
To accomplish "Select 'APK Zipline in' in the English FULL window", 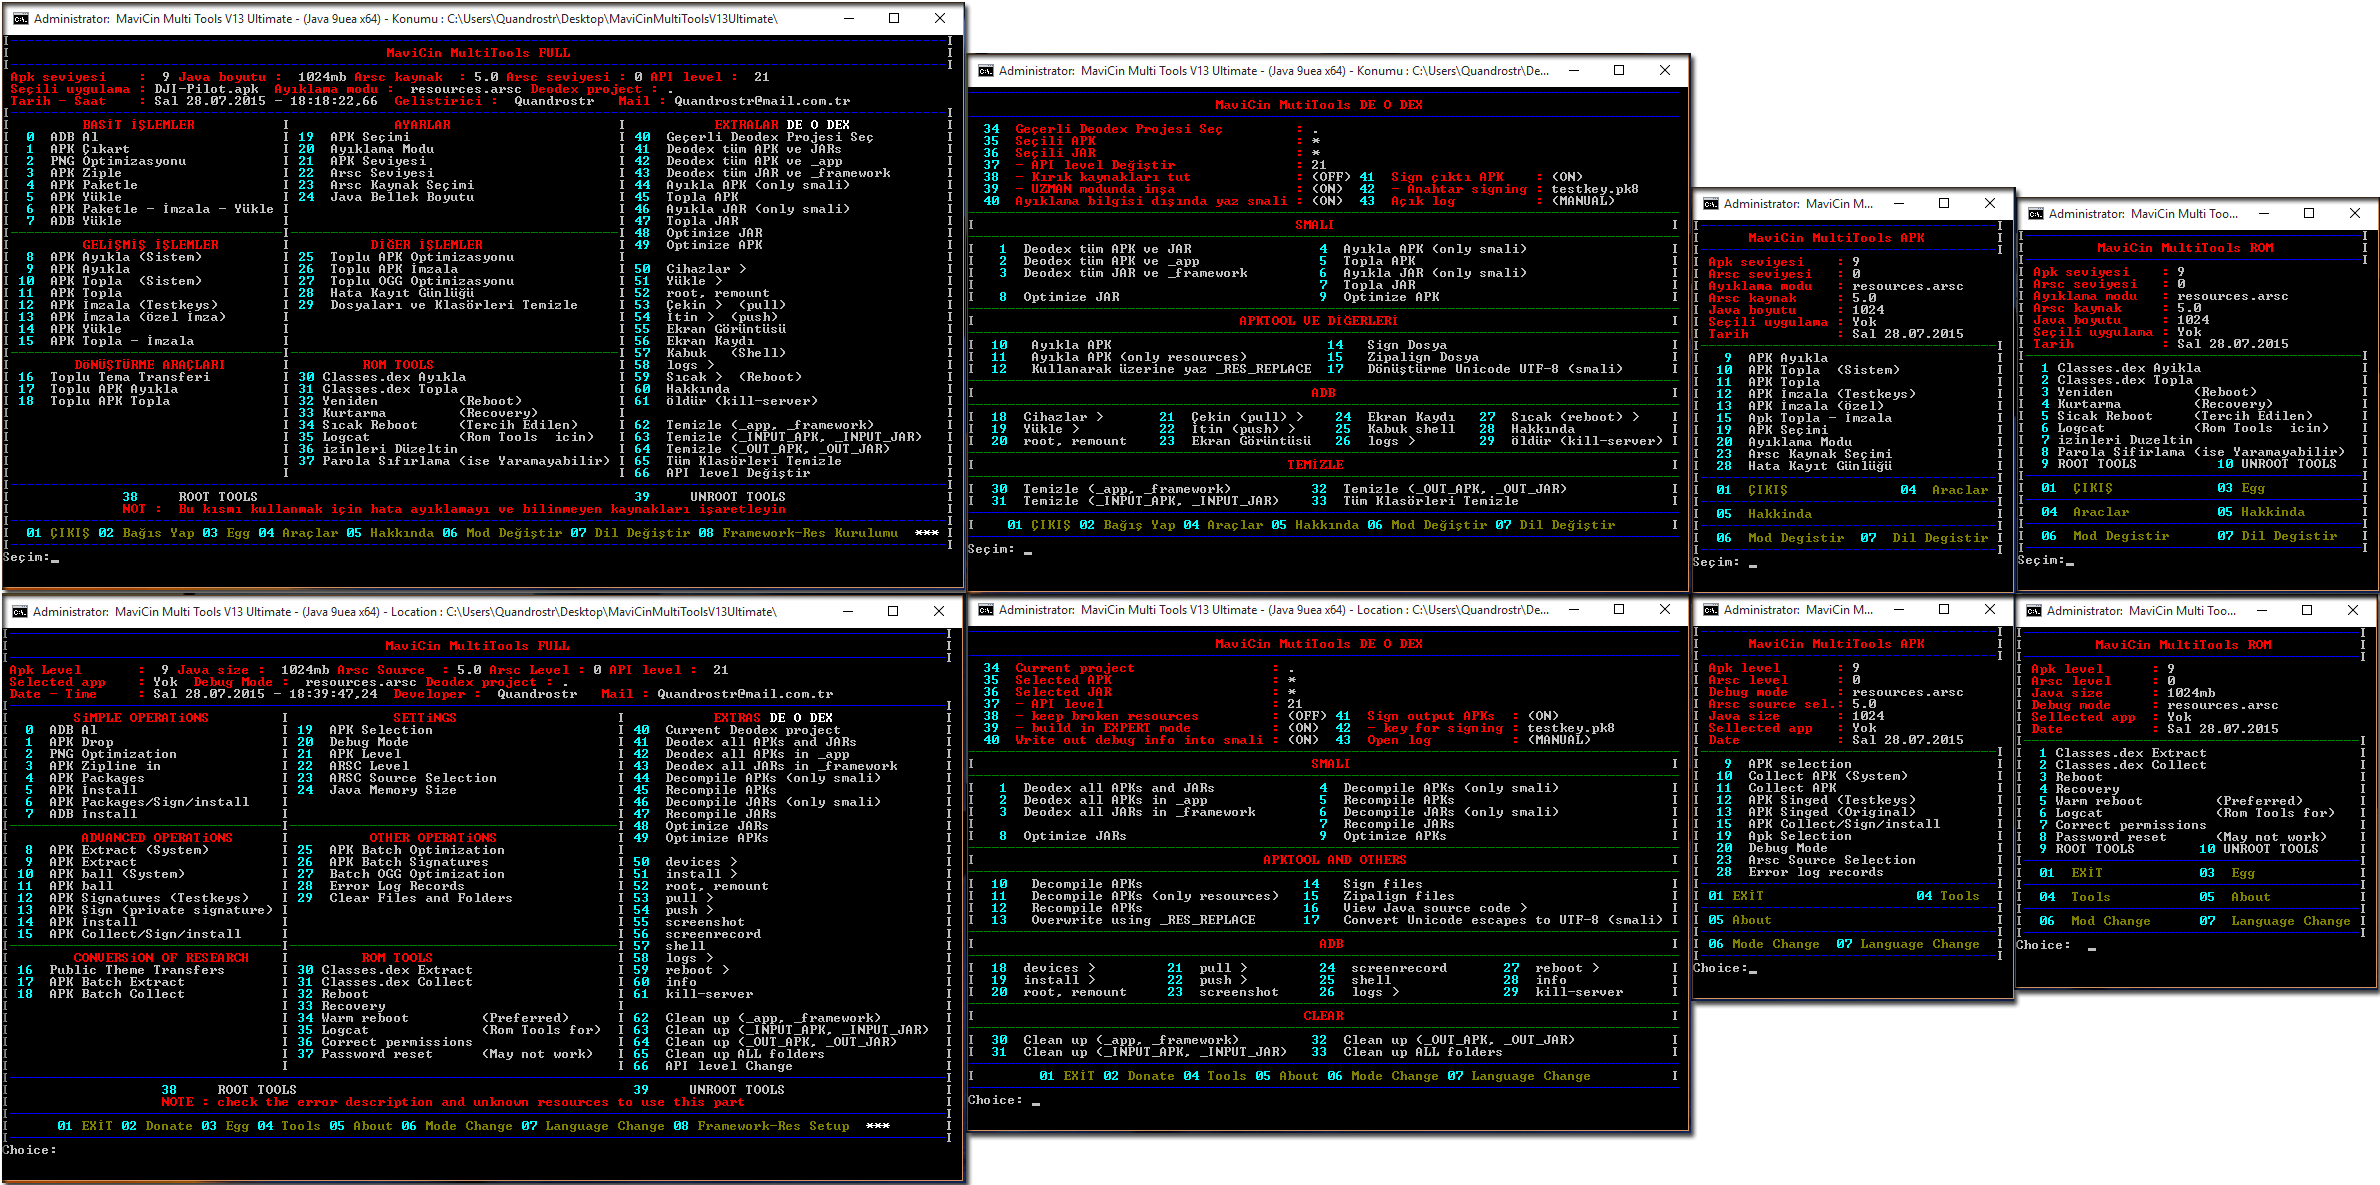I will [x=105, y=766].
